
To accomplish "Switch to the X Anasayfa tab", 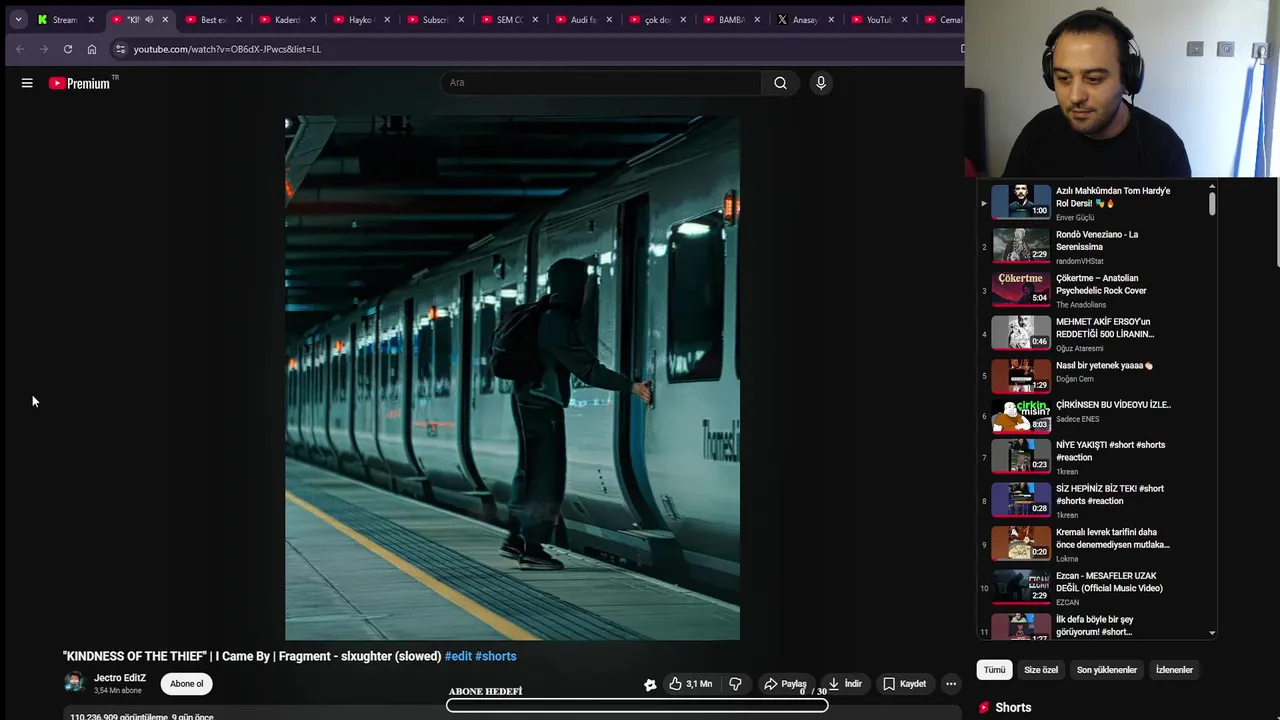I will coord(805,20).
